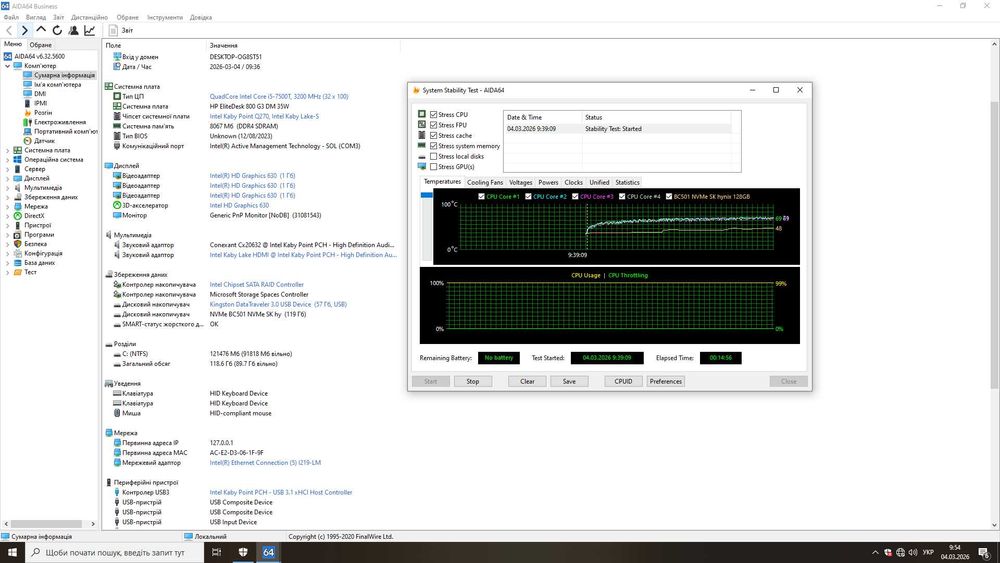Open Intel Chipset SATA RAID Controller link

[256, 285]
